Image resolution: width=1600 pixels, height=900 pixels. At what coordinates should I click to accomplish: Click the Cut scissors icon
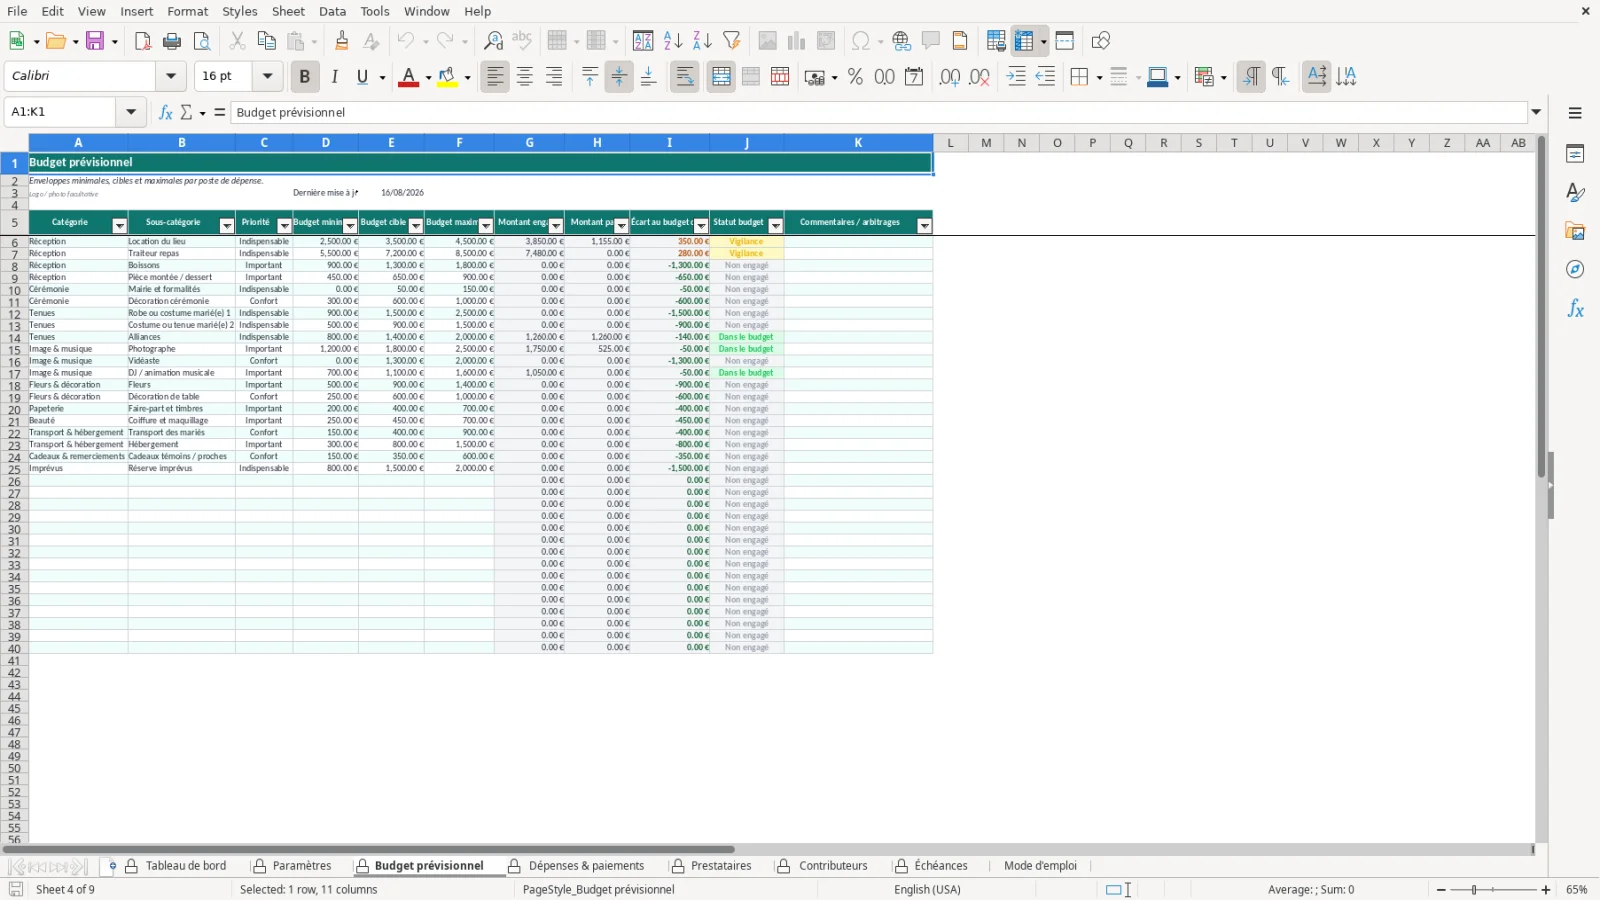[237, 41]
